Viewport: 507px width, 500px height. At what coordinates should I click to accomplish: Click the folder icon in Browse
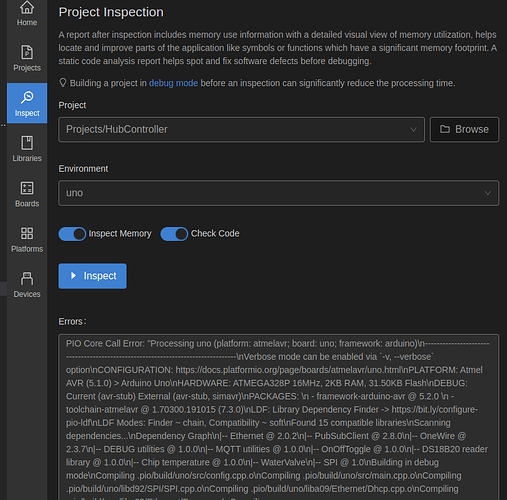445,129
